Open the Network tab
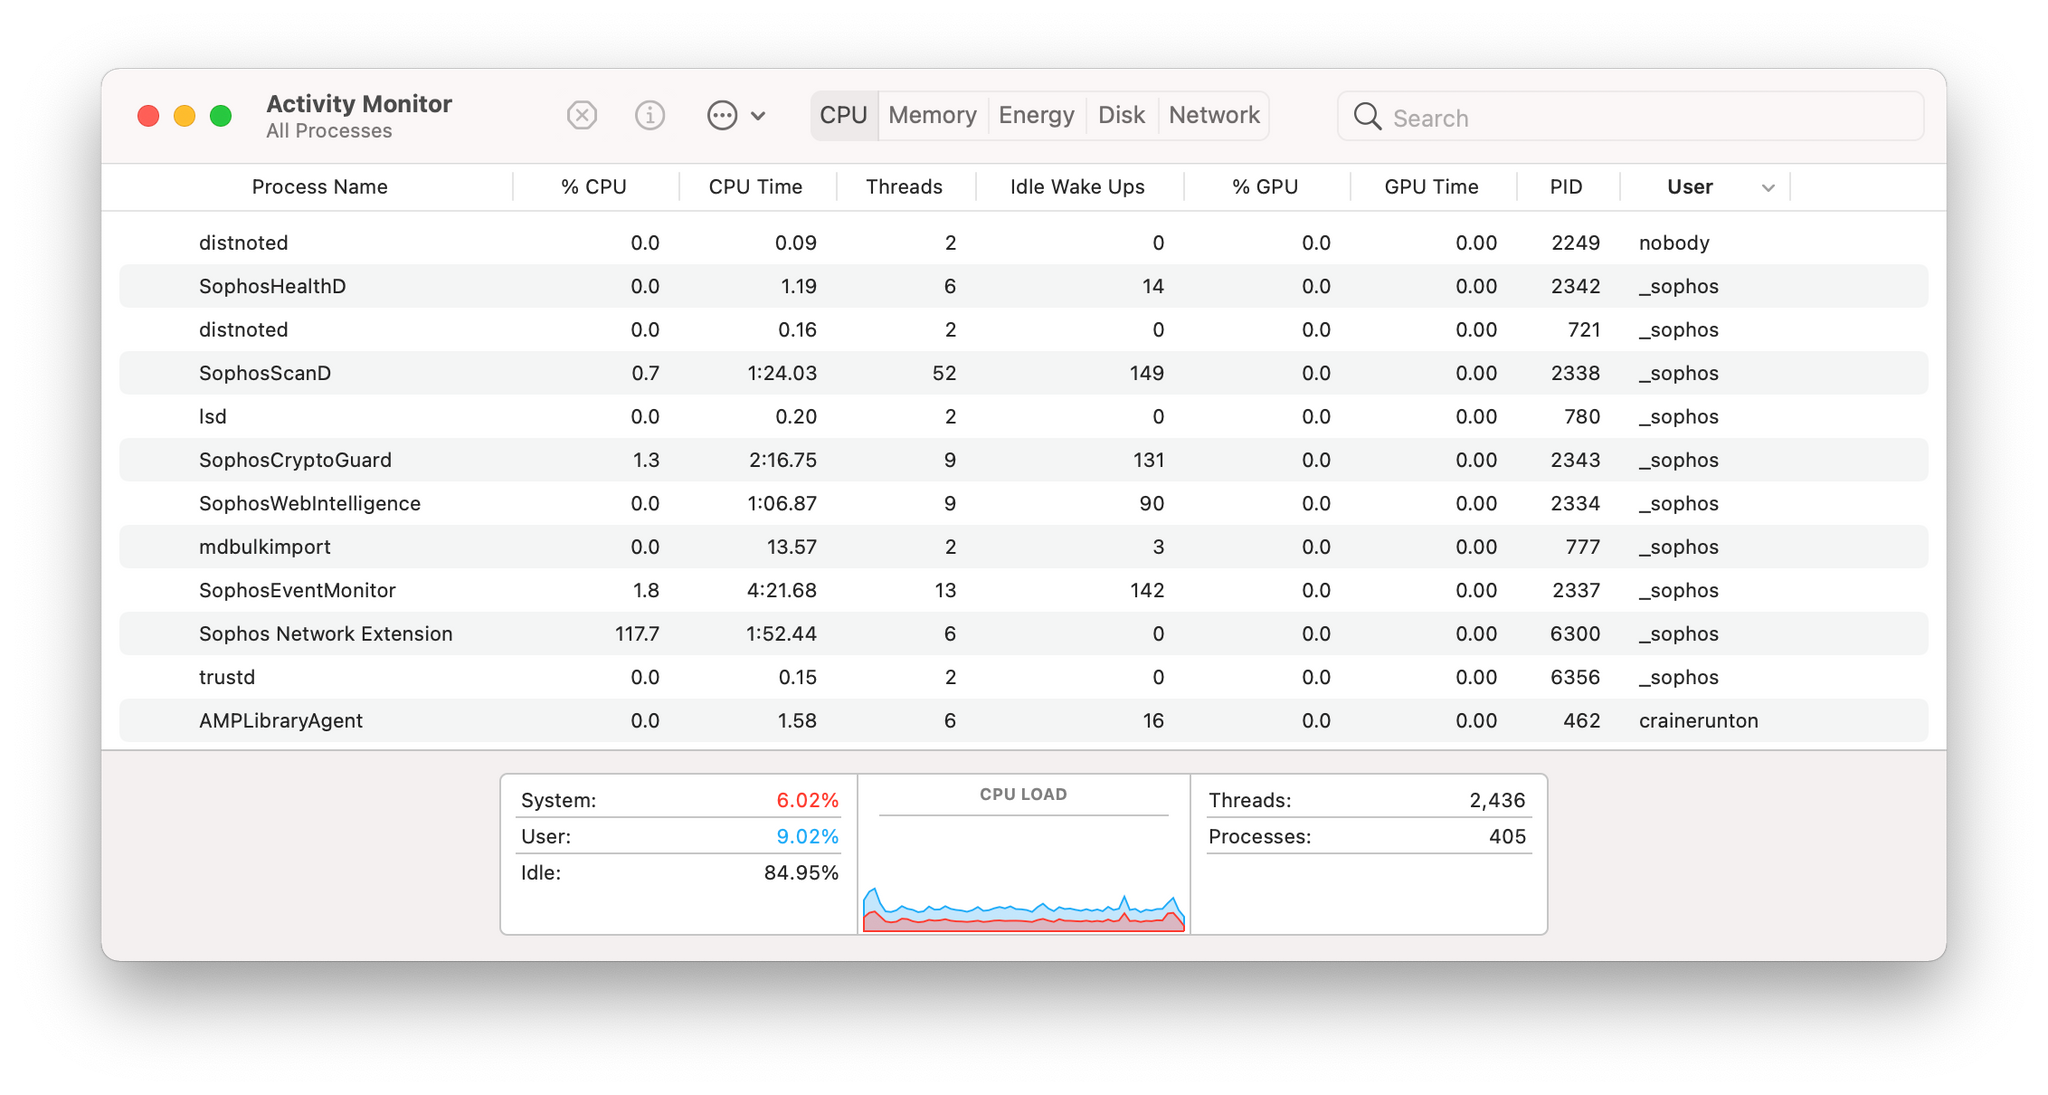The image size is (2048, 1095). coord(1212,115)
